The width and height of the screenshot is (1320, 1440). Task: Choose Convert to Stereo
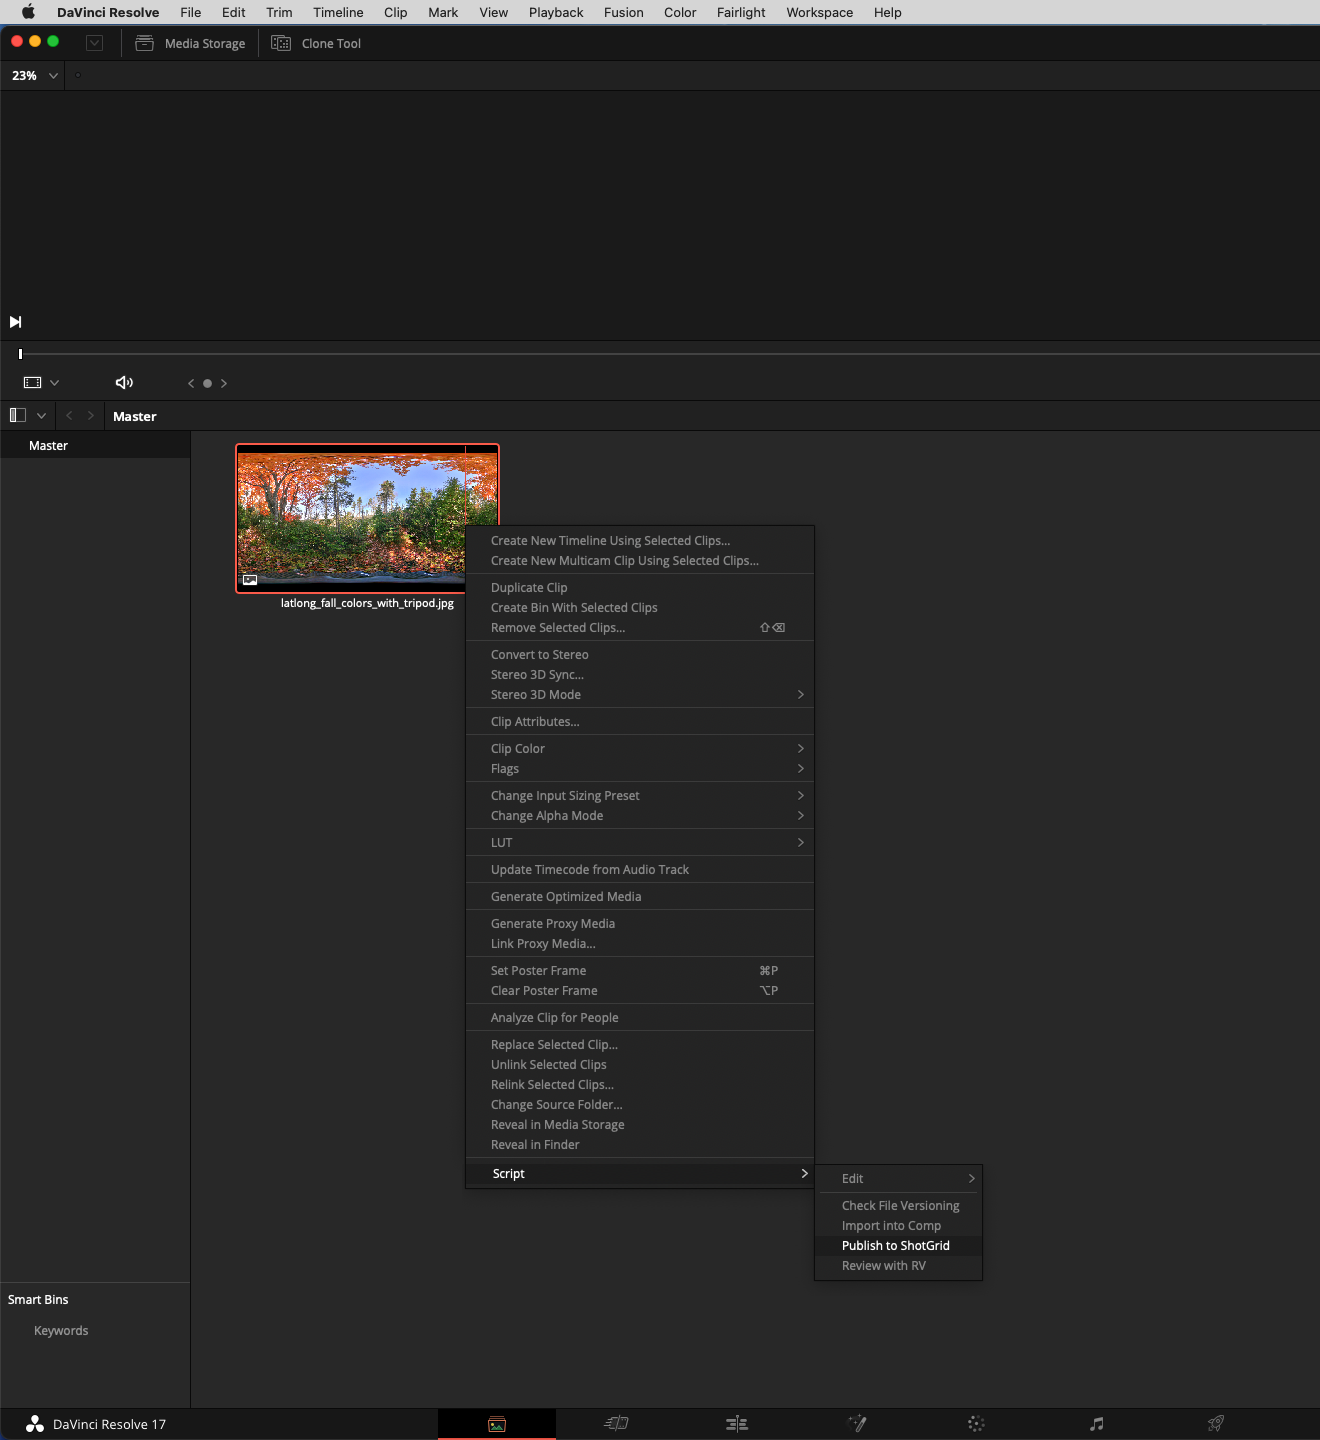(640, 655)
